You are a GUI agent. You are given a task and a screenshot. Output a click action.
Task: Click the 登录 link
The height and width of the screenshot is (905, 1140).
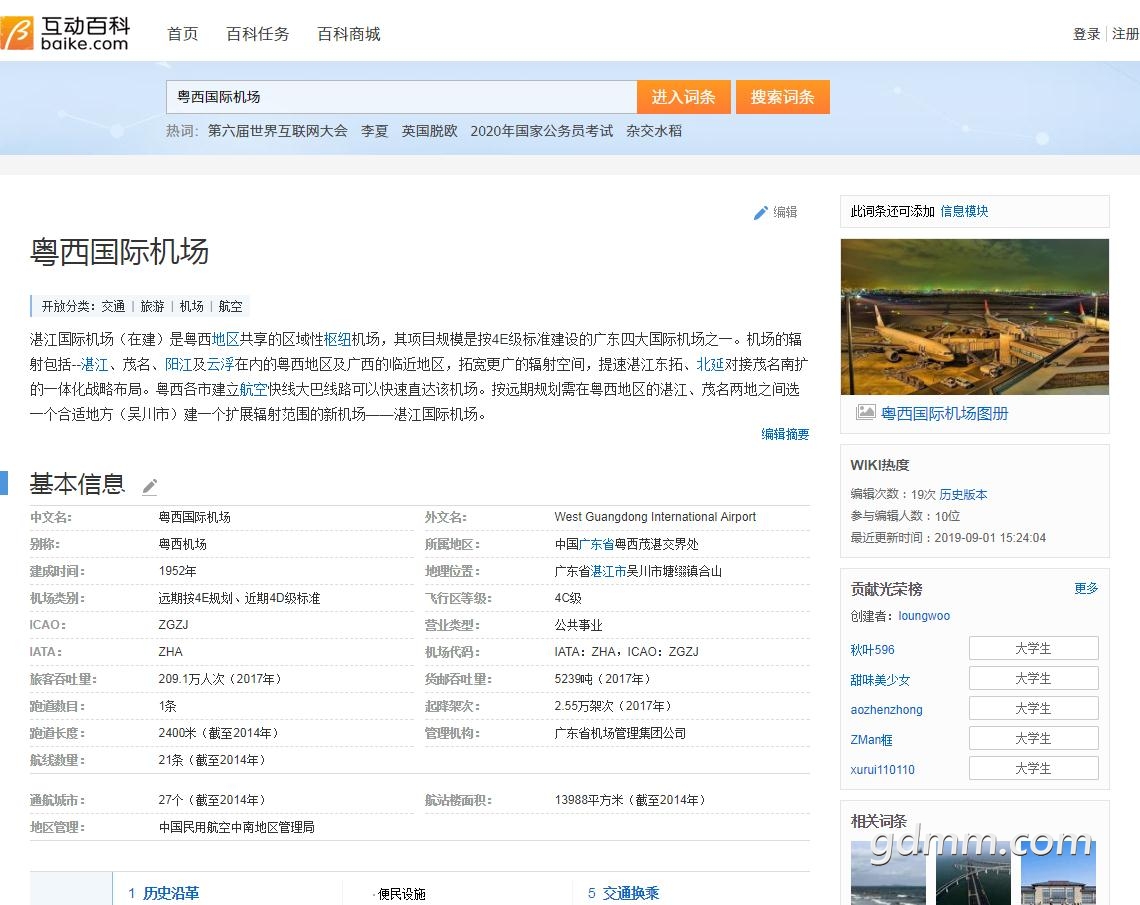pos(1086,34)
